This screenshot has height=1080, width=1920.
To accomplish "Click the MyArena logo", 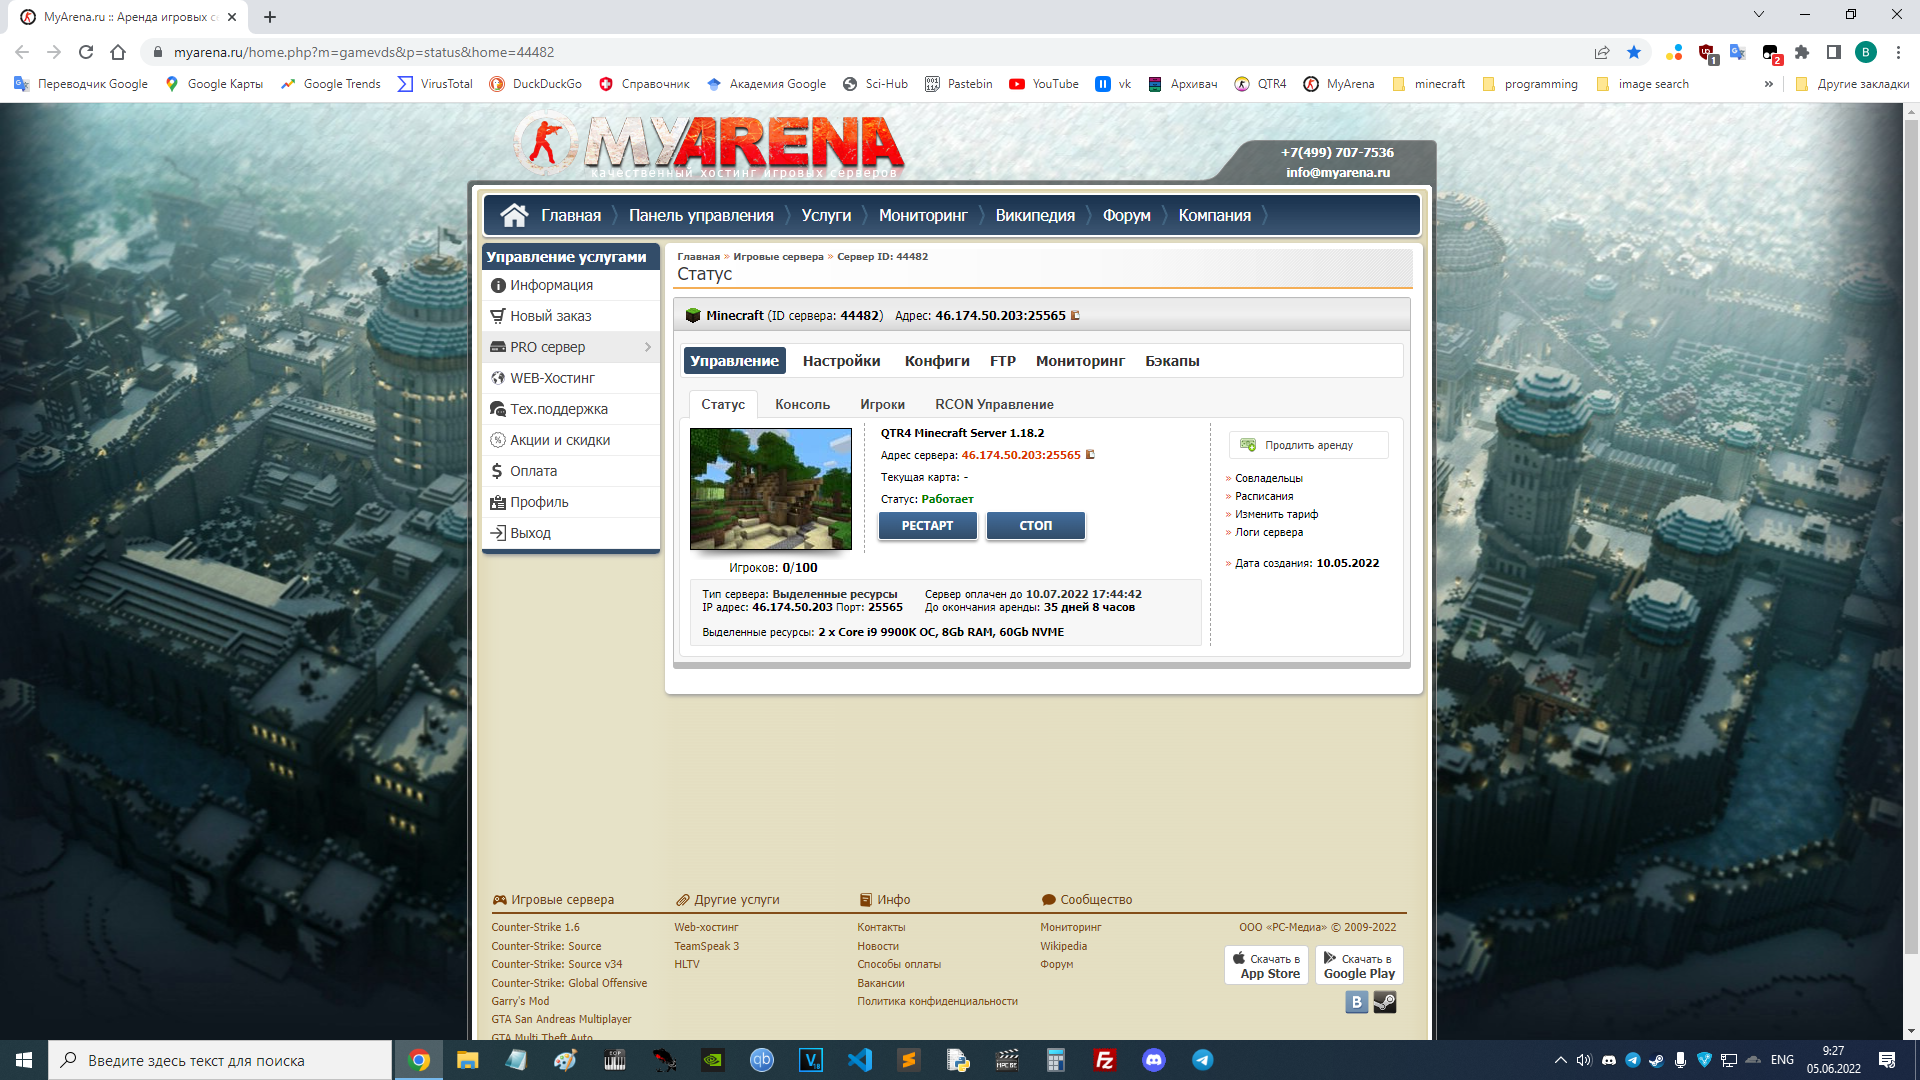I will point(710,145).
